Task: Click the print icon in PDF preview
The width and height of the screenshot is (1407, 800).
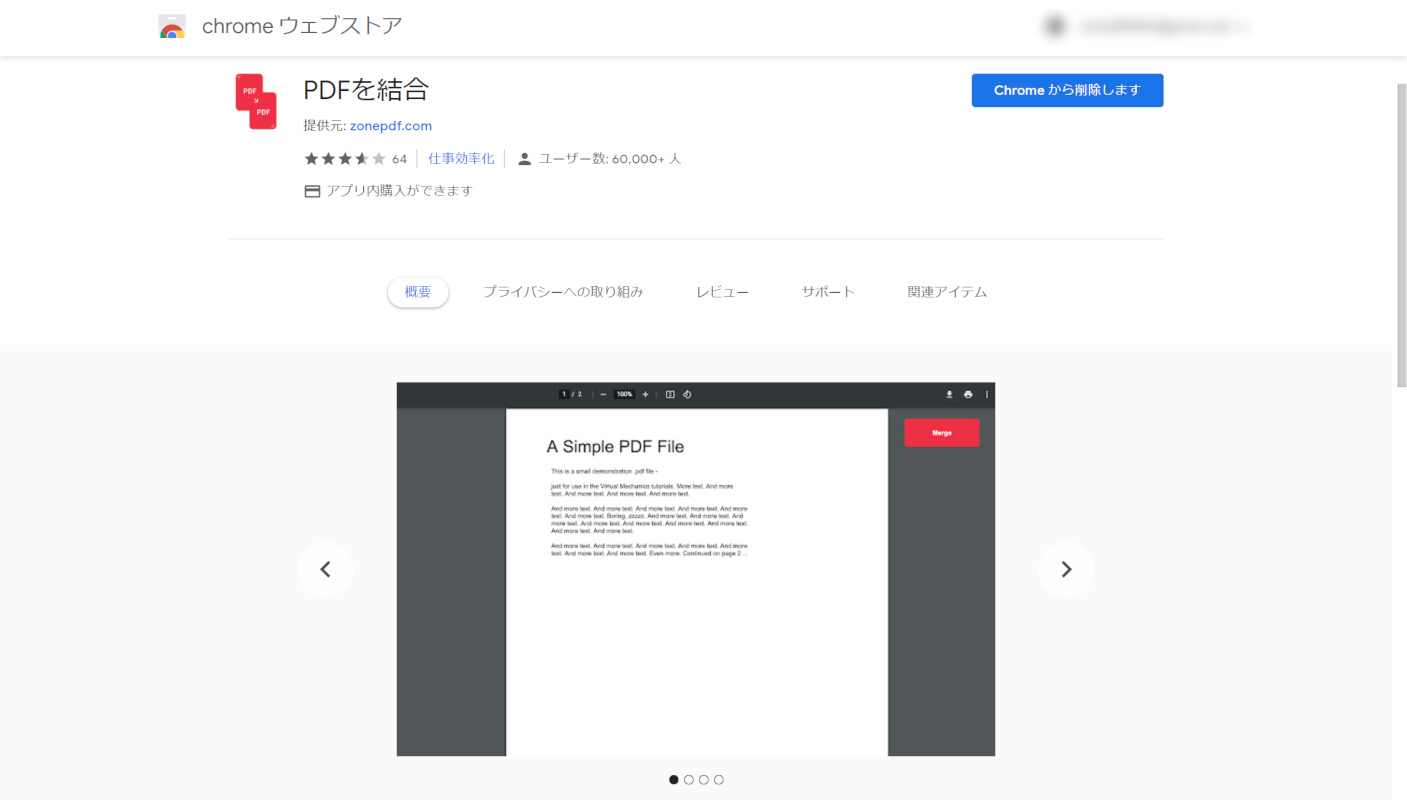Action: coord(968,394)
